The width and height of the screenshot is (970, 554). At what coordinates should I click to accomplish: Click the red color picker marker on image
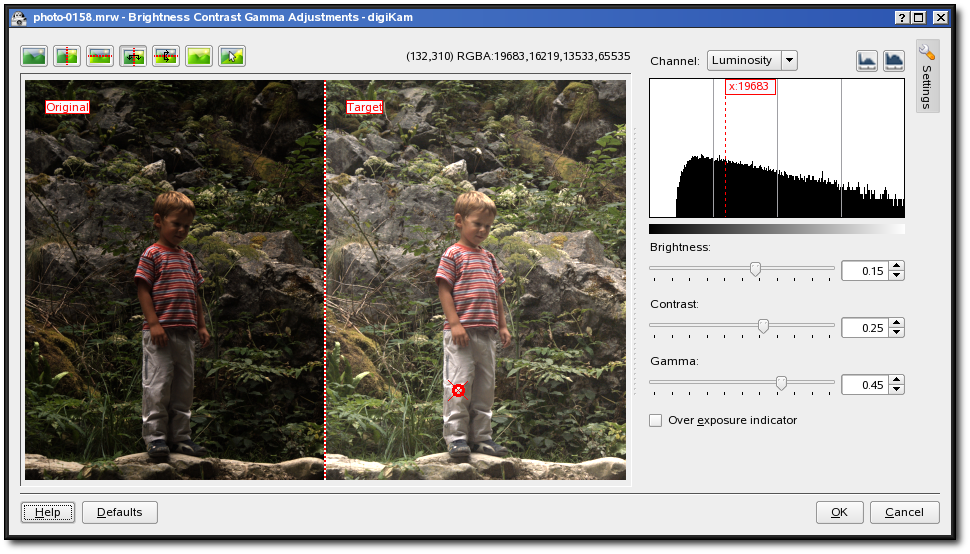(x=458, y=390)
